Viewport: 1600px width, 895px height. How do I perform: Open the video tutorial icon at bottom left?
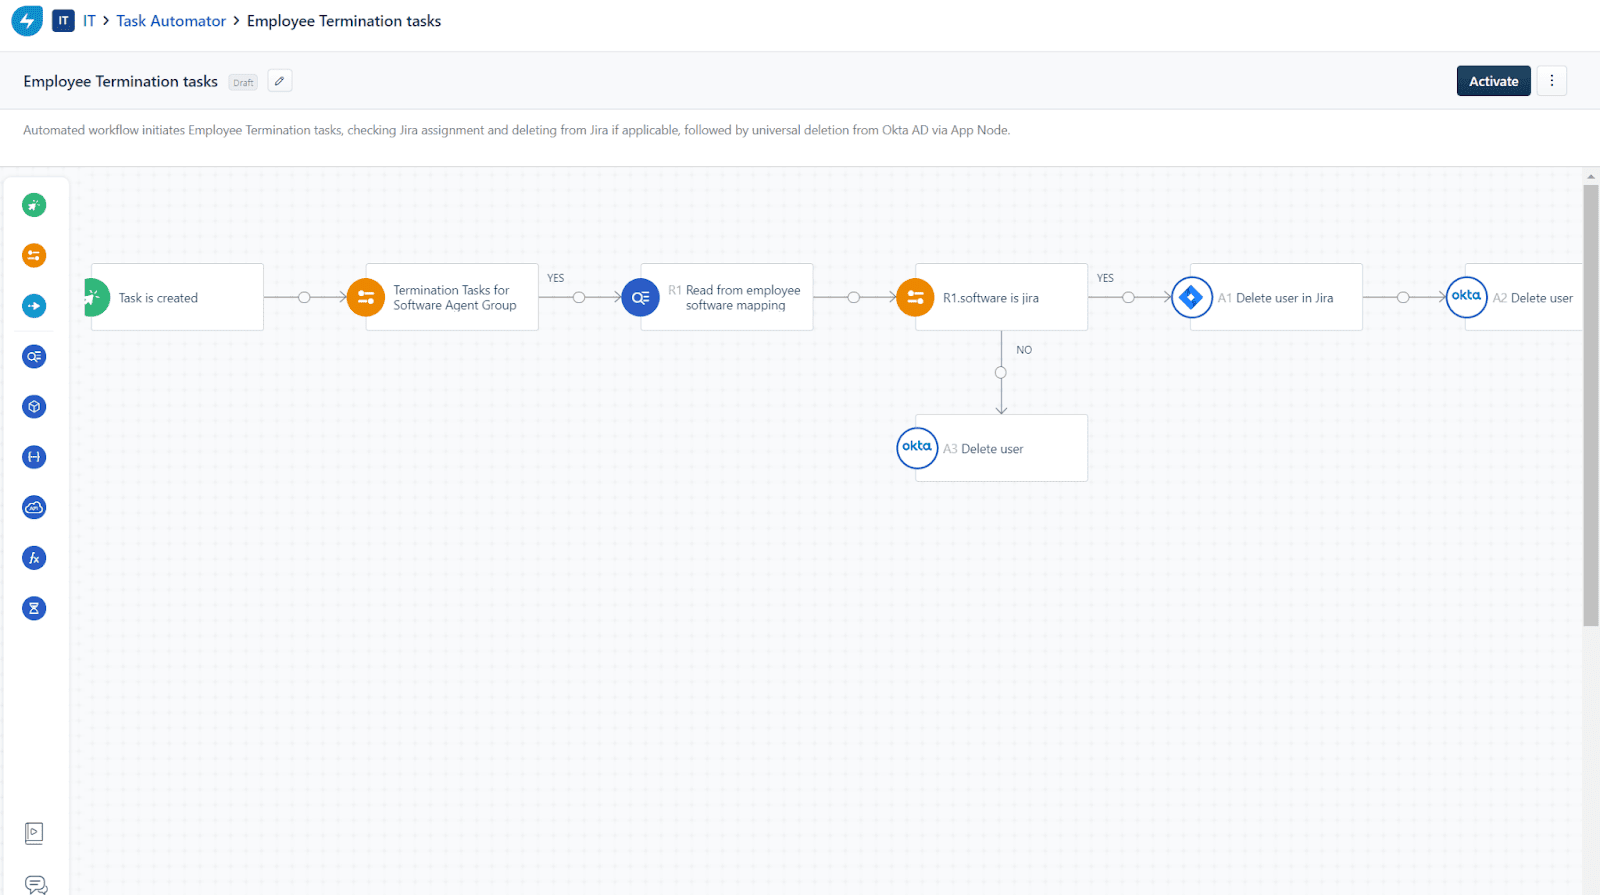(34, 833)
